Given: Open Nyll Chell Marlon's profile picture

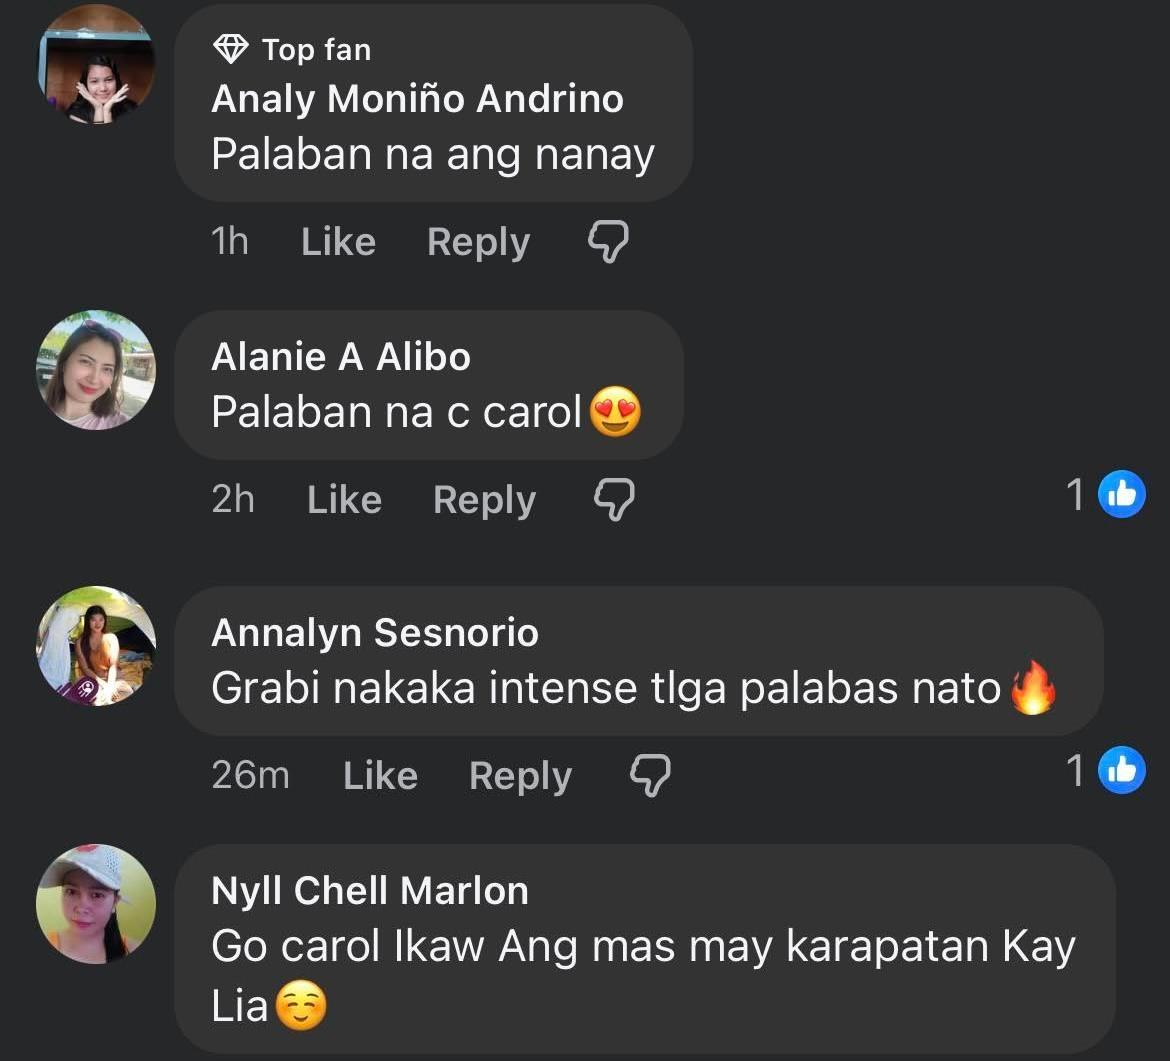Looking at the screenshot, I should tap(96, 904).
